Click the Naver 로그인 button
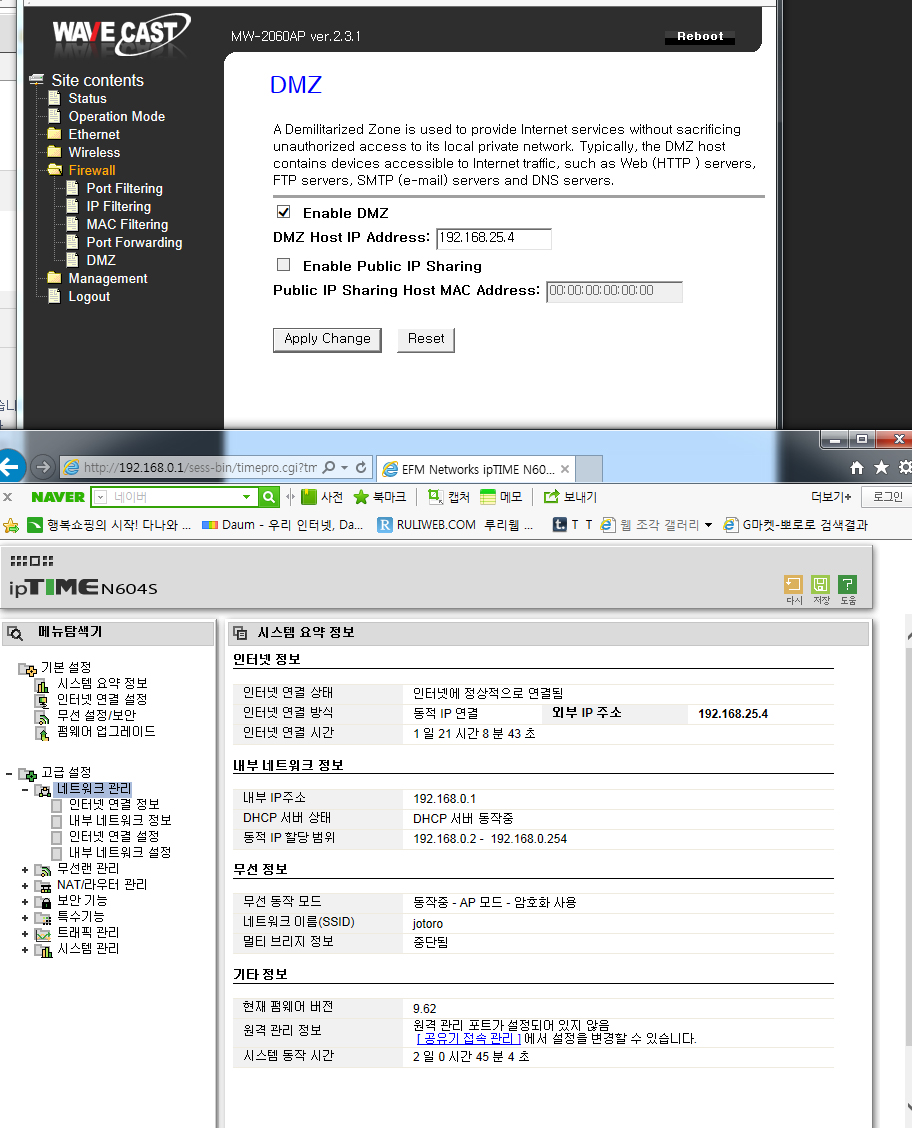This screenshot has width=912, height=1128. [x=888, y=497]
